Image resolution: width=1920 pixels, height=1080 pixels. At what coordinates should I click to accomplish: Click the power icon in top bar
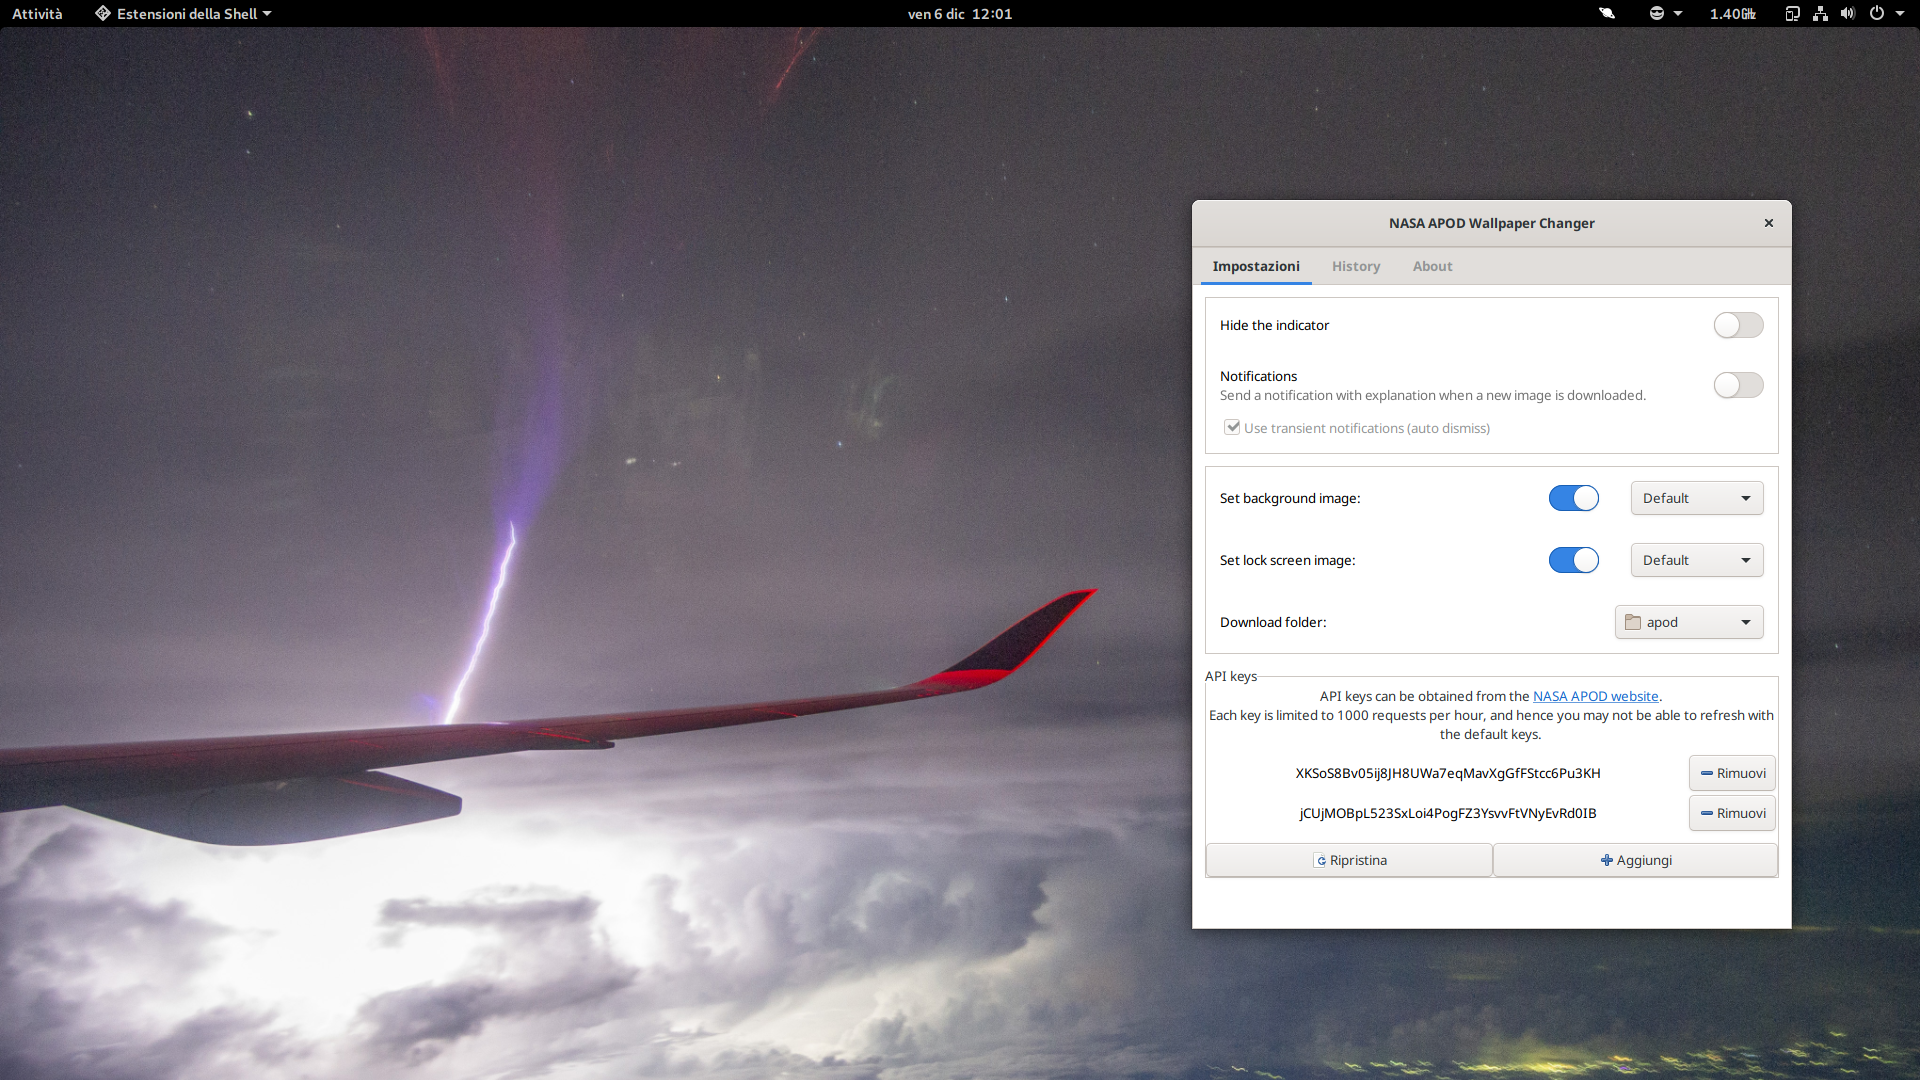pos(1877,14)
